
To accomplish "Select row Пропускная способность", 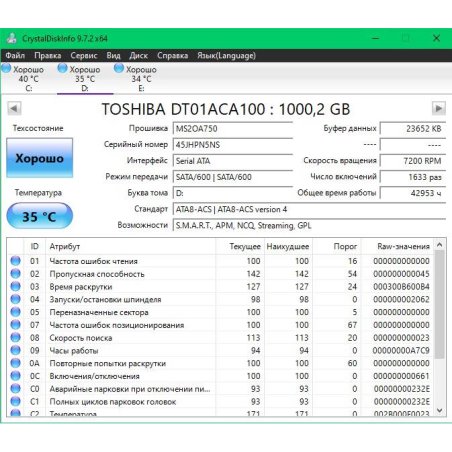I will click(220, 274).
